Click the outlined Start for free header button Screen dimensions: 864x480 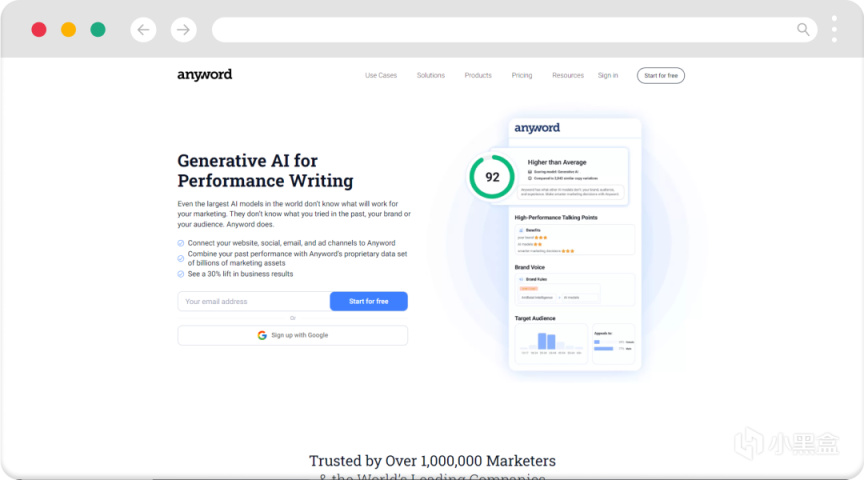point(661,75)
